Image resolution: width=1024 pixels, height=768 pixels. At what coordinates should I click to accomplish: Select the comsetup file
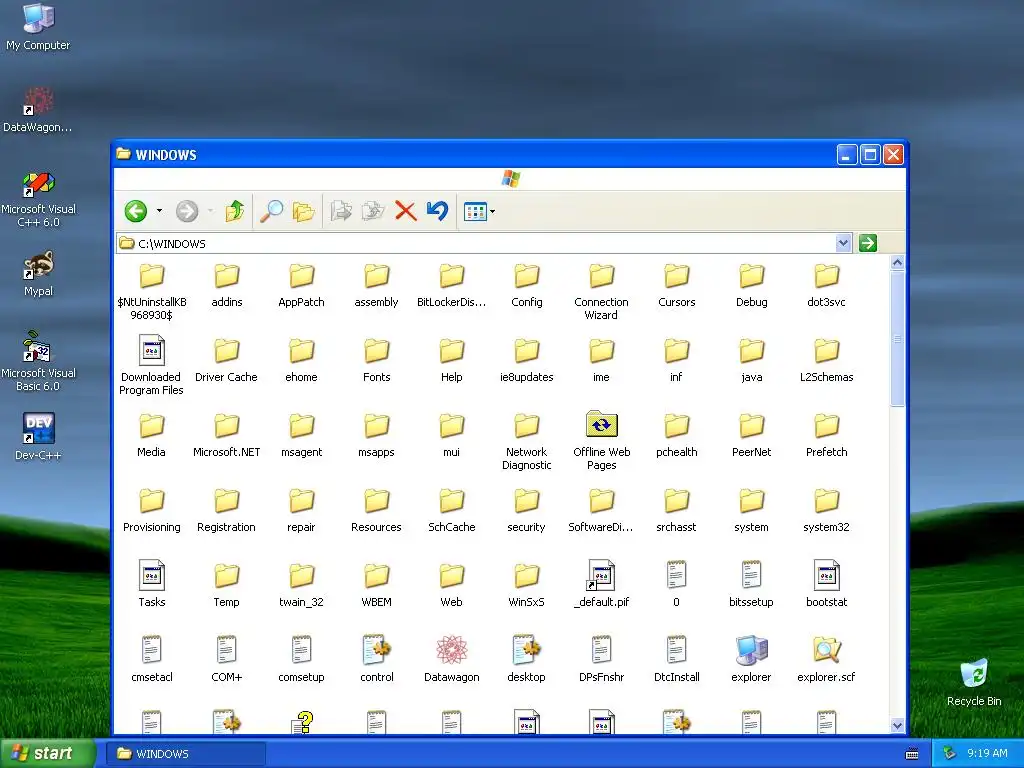point(301,659)
